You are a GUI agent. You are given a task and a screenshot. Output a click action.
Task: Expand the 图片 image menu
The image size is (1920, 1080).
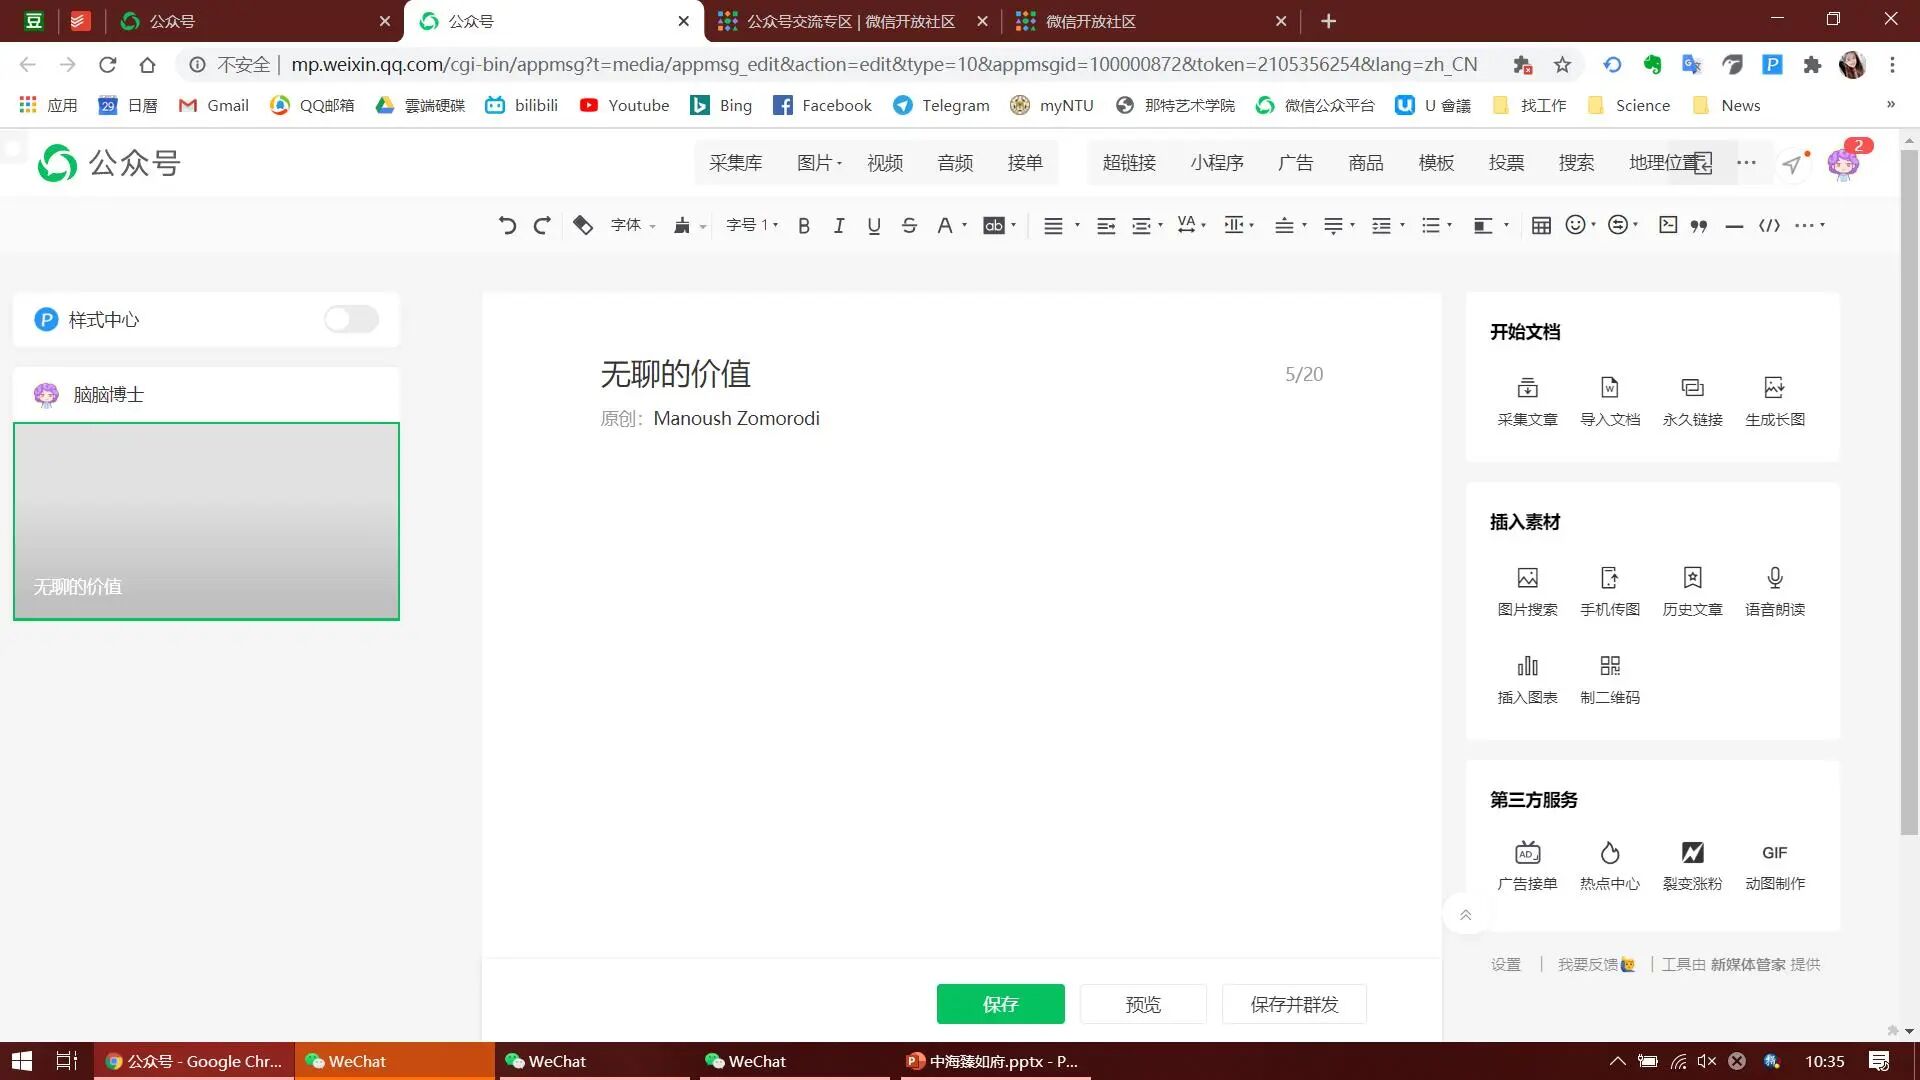[x=819, y=163]
